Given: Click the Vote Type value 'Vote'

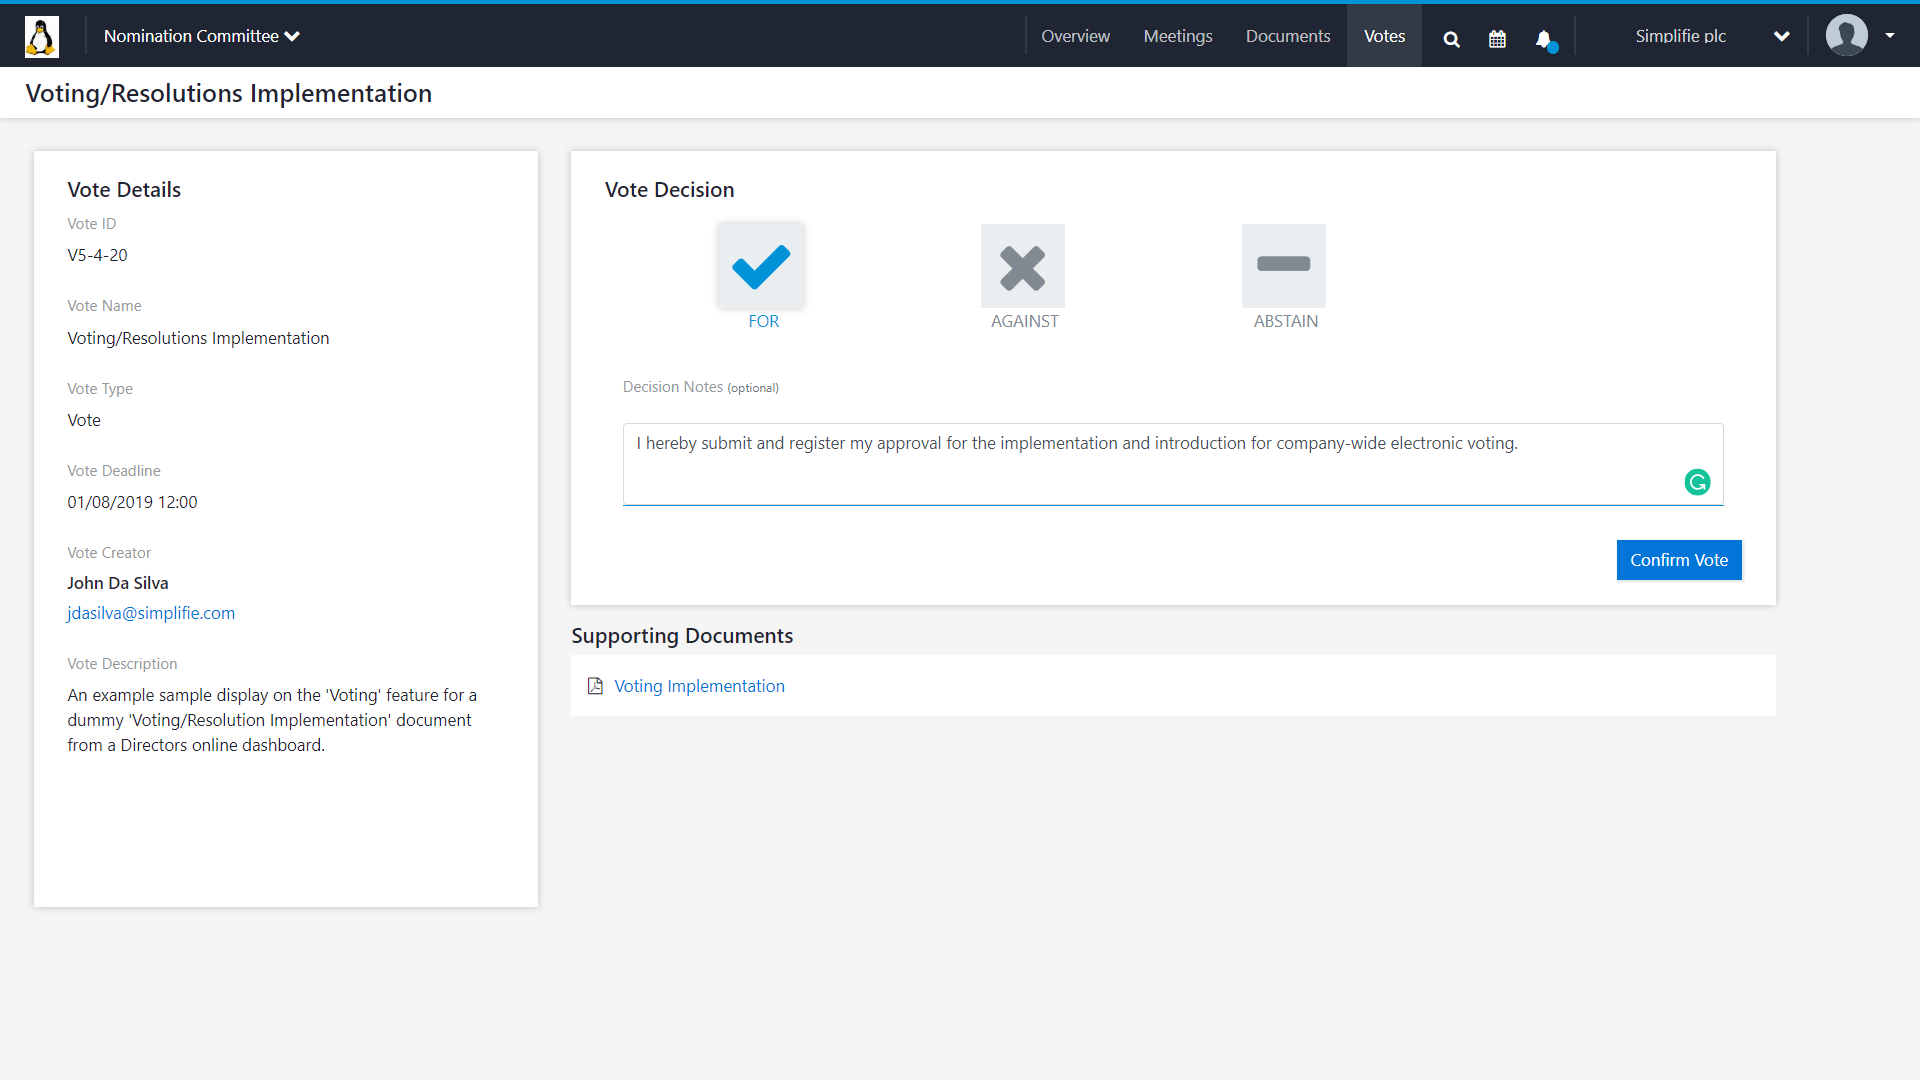Looking at the screenshot, I should 84,420.
